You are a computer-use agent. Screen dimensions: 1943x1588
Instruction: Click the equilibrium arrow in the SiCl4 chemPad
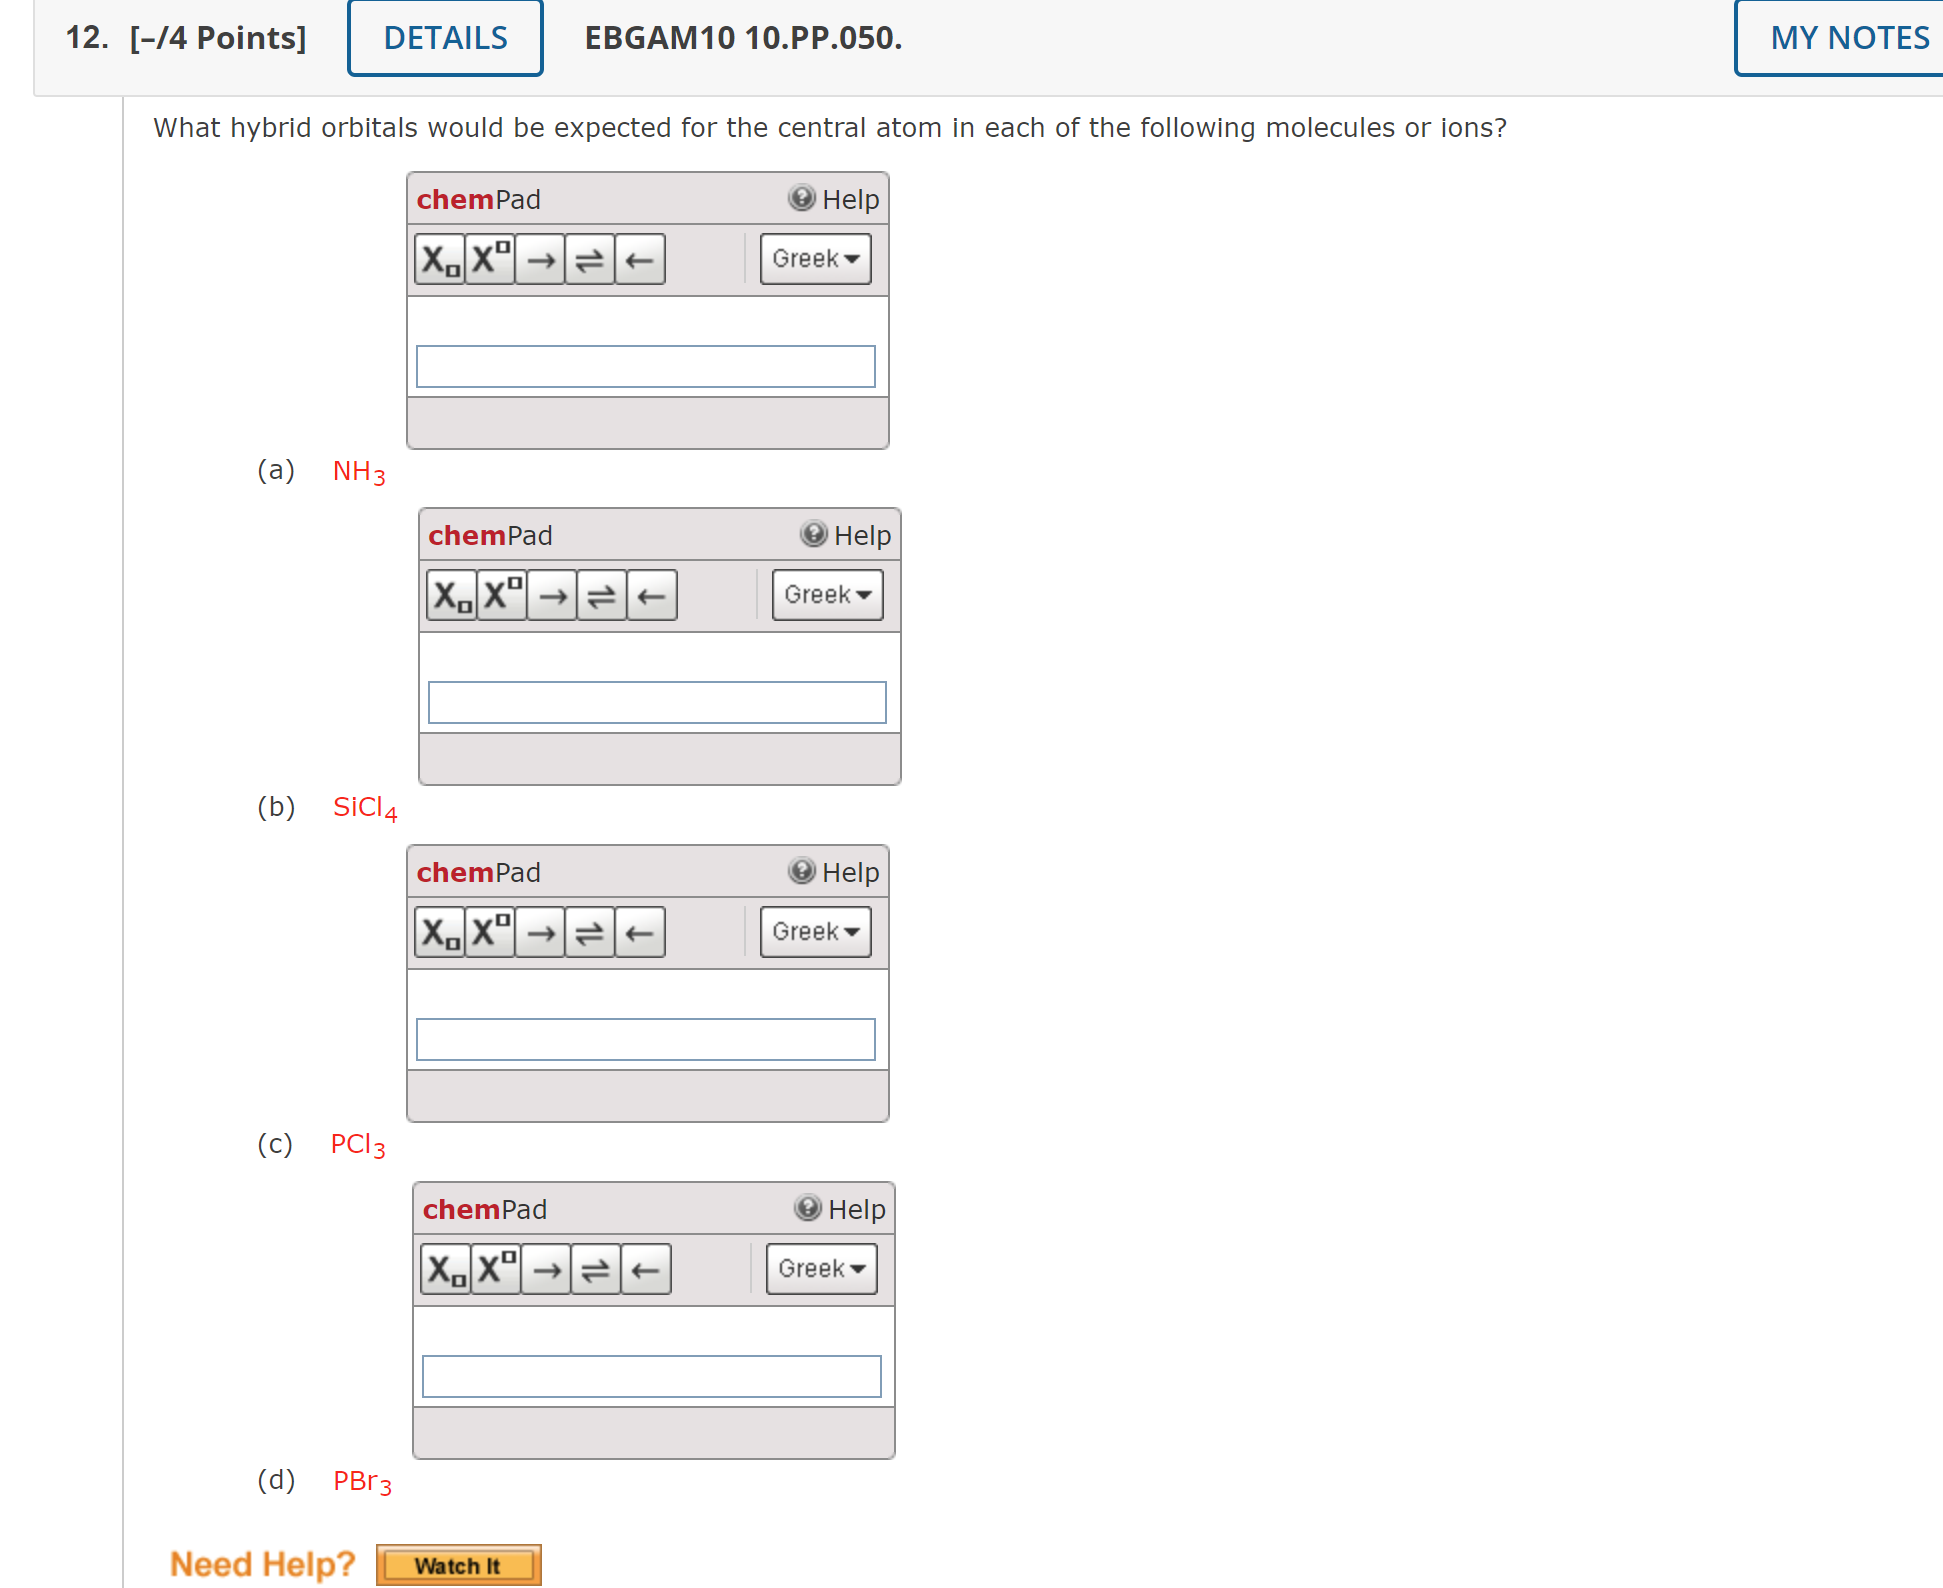[601, 594]
